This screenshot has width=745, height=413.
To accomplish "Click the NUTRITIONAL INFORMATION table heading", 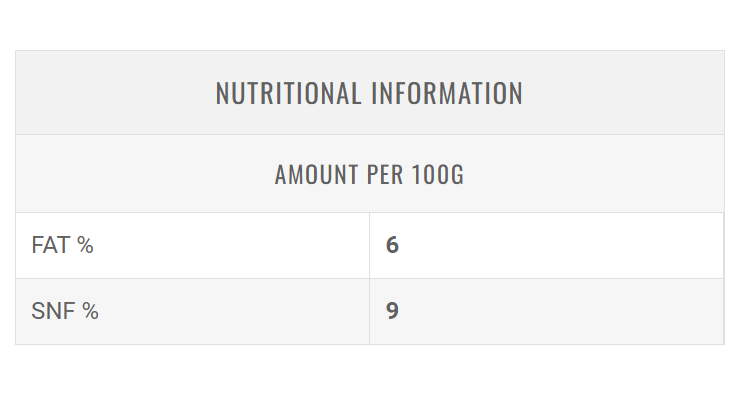I will [369, 93].
